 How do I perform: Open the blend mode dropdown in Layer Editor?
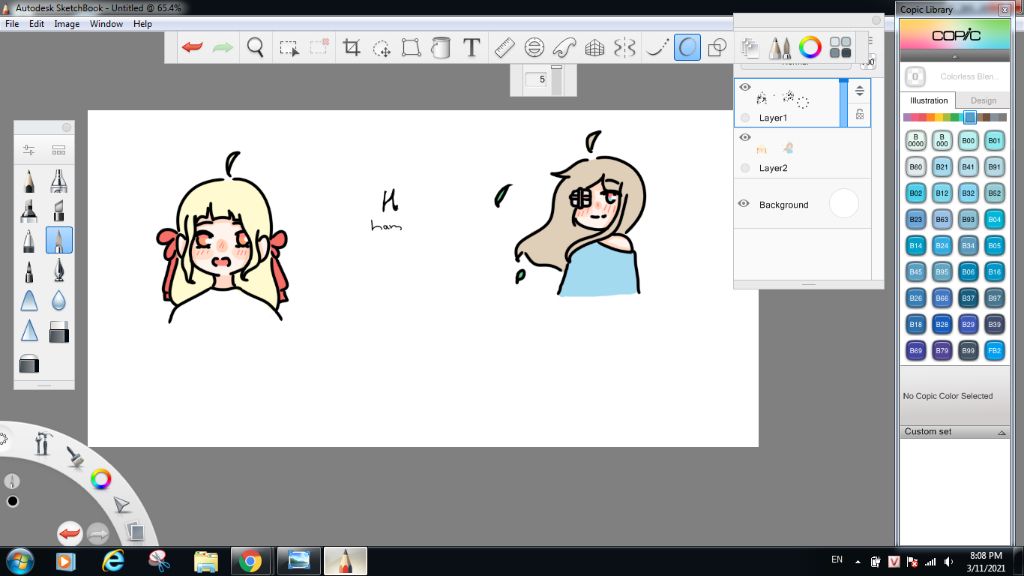pyautogui.click(x=795, y=64)
